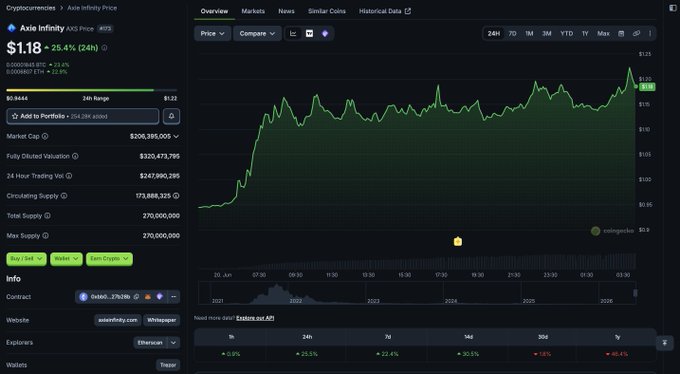Click info icon next to Circulating Supply label

pos(64,196)
